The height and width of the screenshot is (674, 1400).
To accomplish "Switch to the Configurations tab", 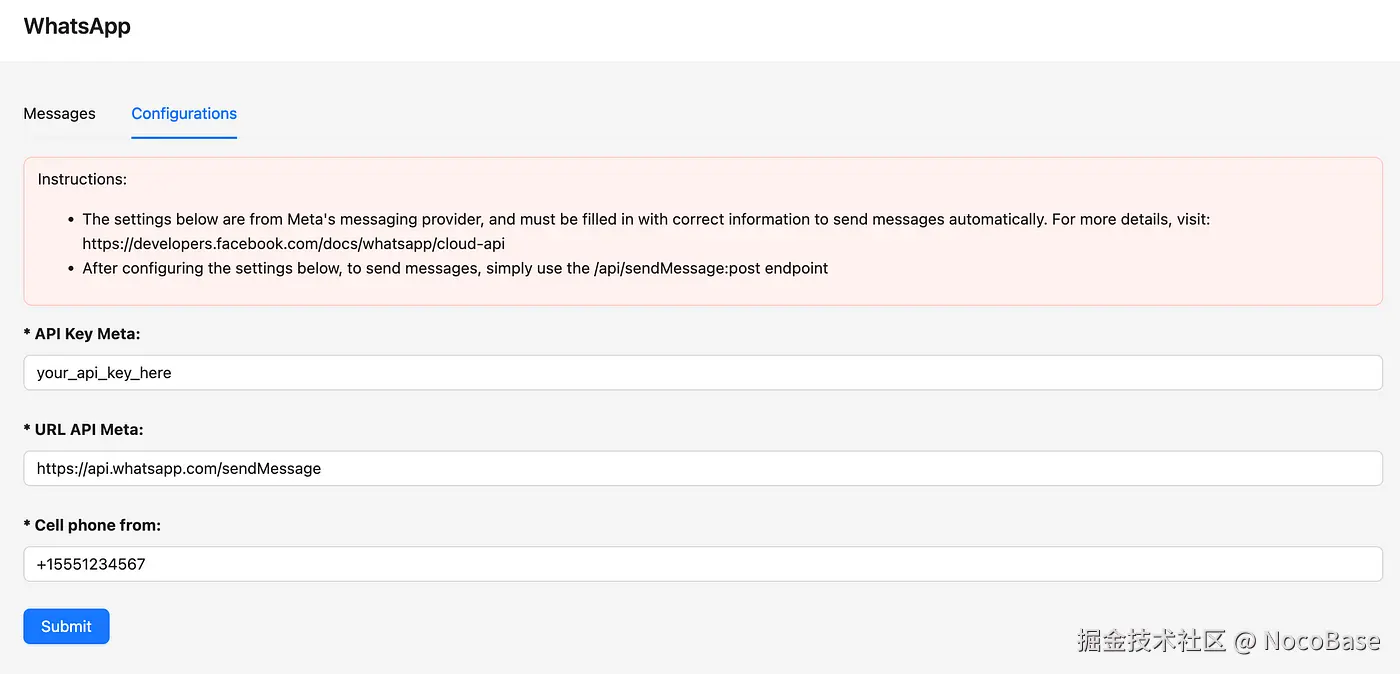I will 183,113.
